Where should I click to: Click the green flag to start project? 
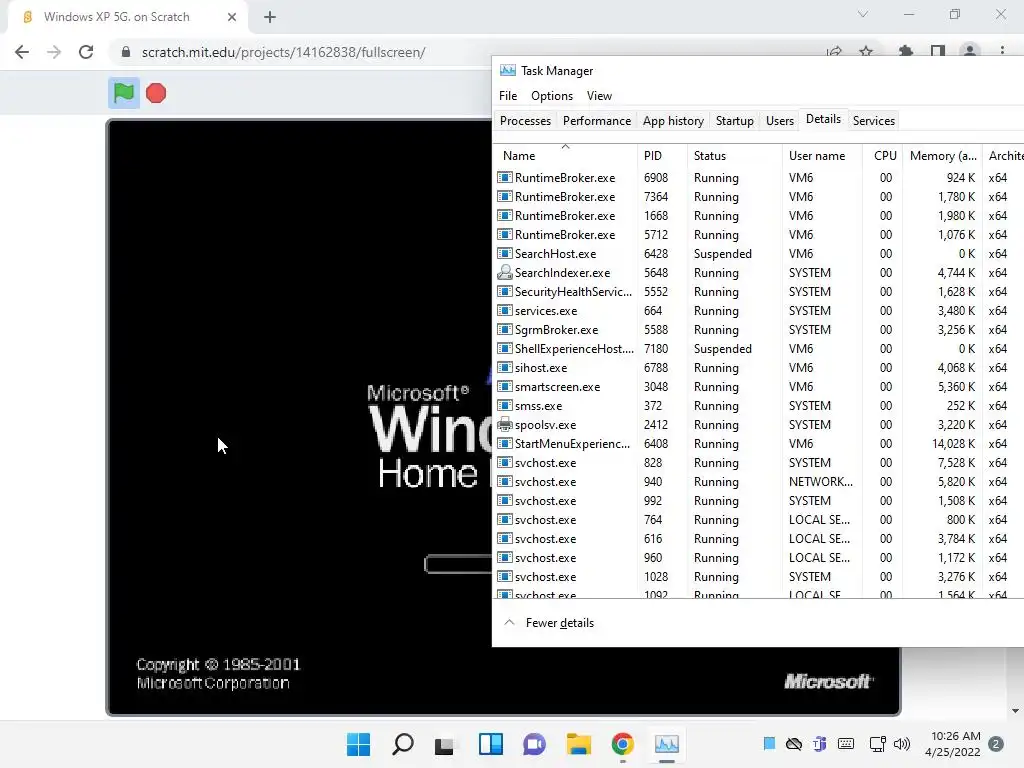[x=123, y=93]
